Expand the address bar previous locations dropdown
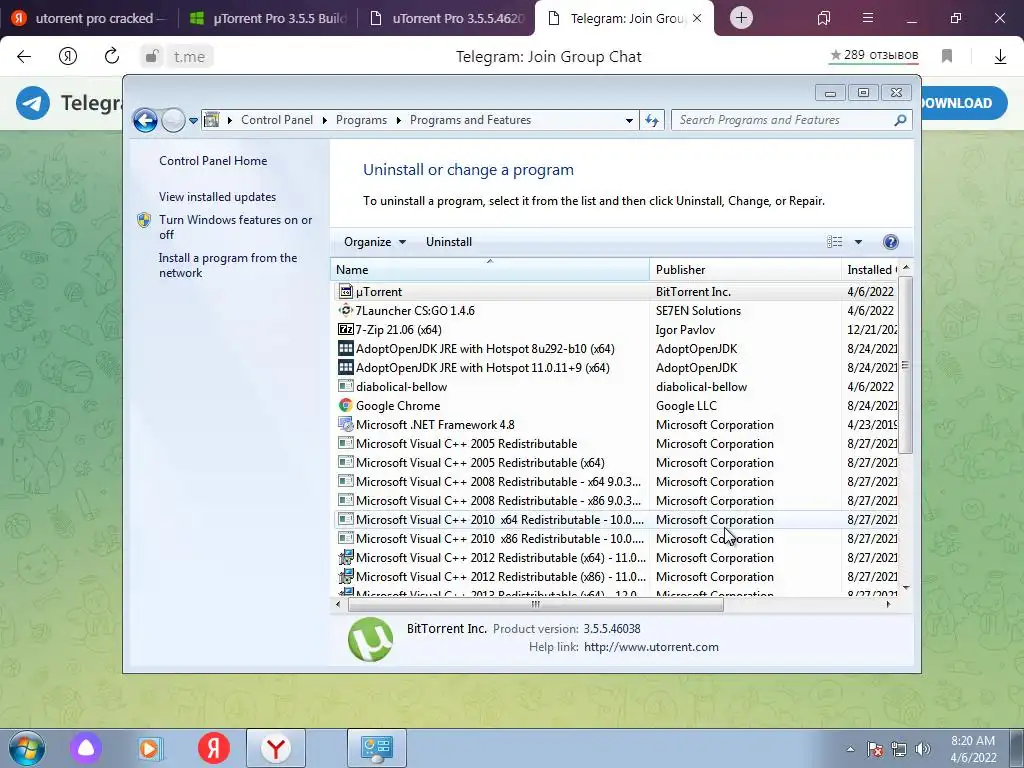Screen dimensions: 1024x768 click(629, 120)
